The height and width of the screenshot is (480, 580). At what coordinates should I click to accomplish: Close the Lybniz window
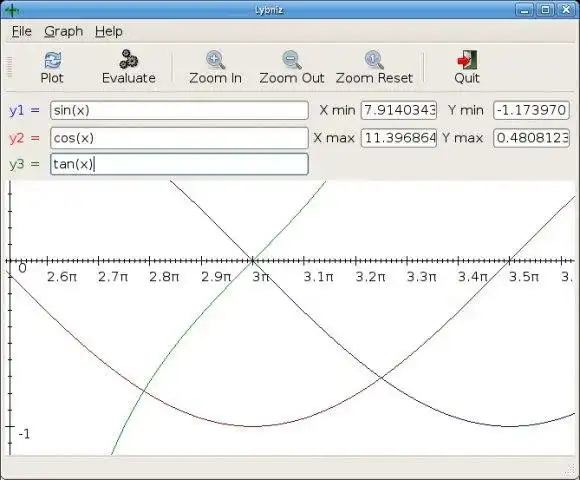point(566,10)
